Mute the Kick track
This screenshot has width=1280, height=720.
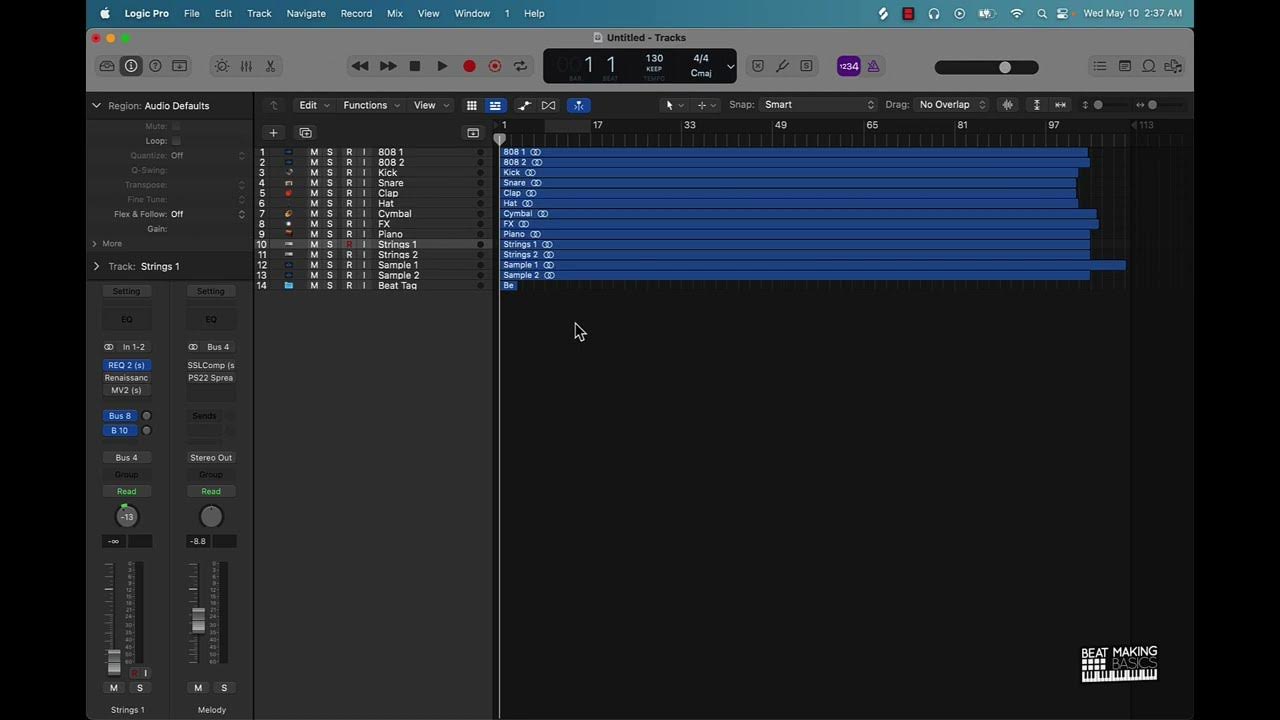pyautogui.click(x=314, y=173)
